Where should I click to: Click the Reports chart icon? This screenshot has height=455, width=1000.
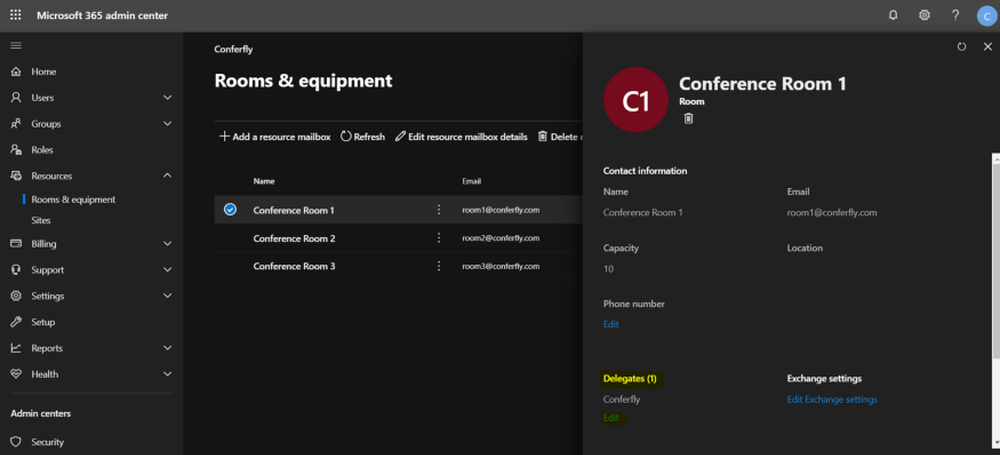16,348
